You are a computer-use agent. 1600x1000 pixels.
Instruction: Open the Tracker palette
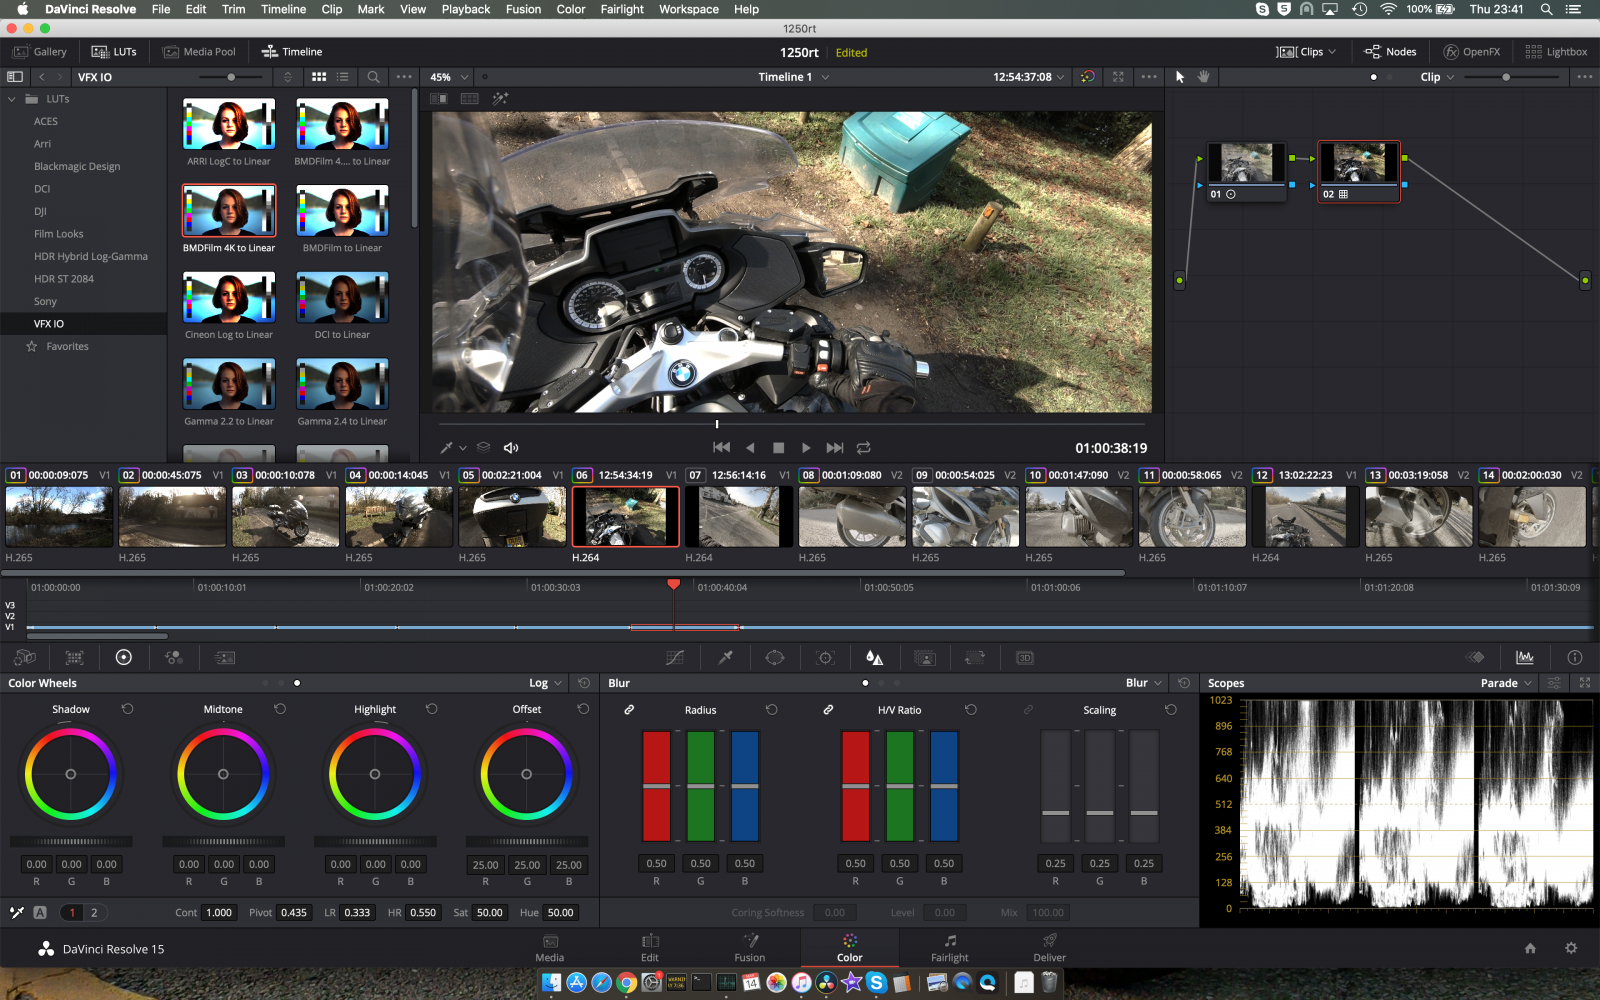825,657
